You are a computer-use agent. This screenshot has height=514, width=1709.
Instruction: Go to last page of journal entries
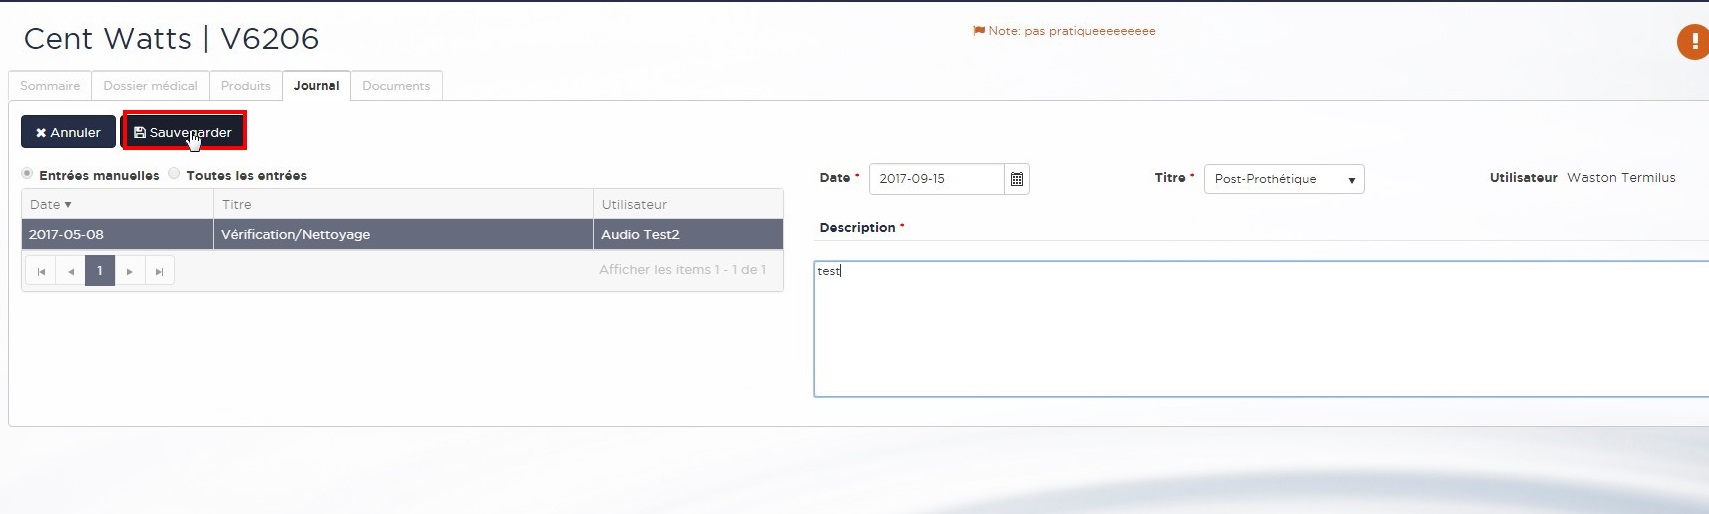coord(159,271)
